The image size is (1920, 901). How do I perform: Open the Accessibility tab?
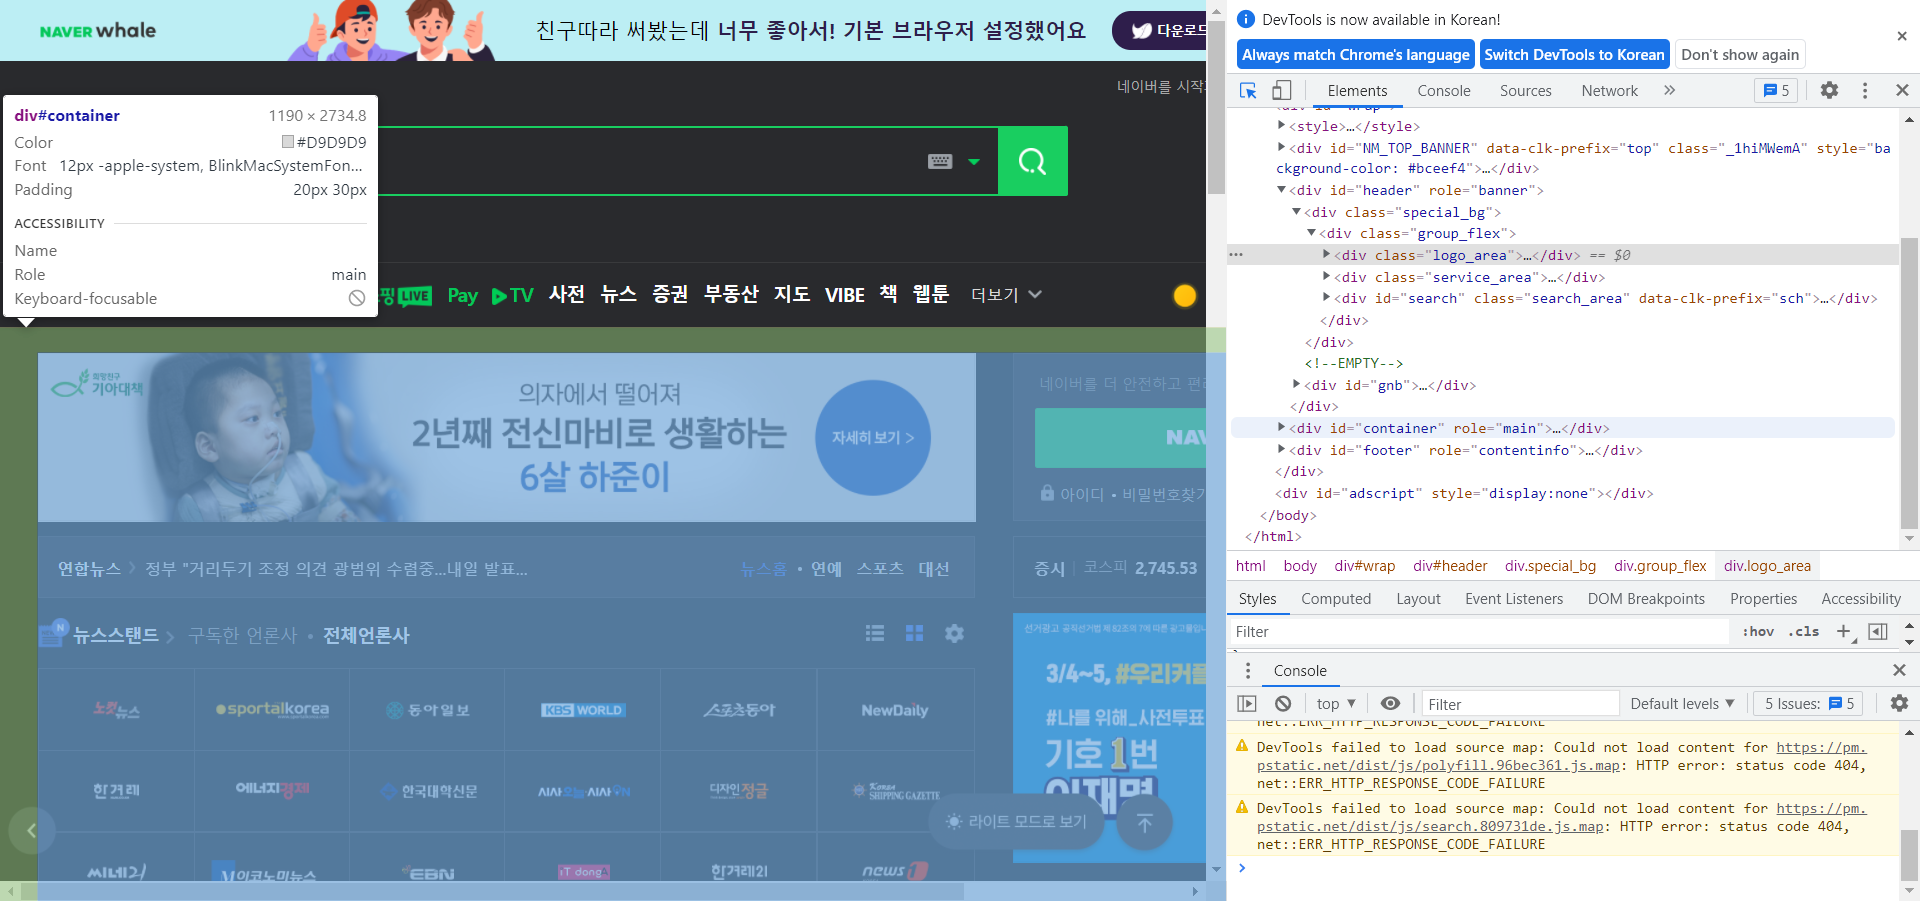click(x=1861, y=598)
